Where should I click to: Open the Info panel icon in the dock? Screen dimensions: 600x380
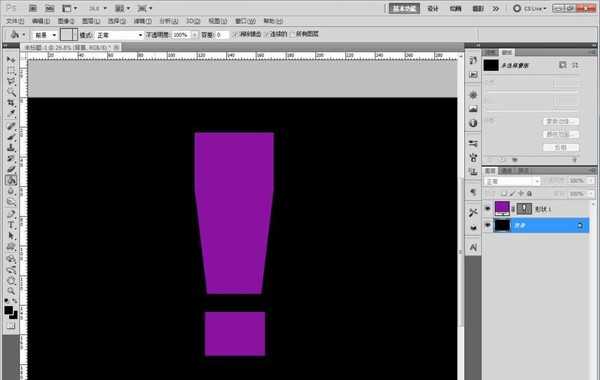tap(473, 123)
